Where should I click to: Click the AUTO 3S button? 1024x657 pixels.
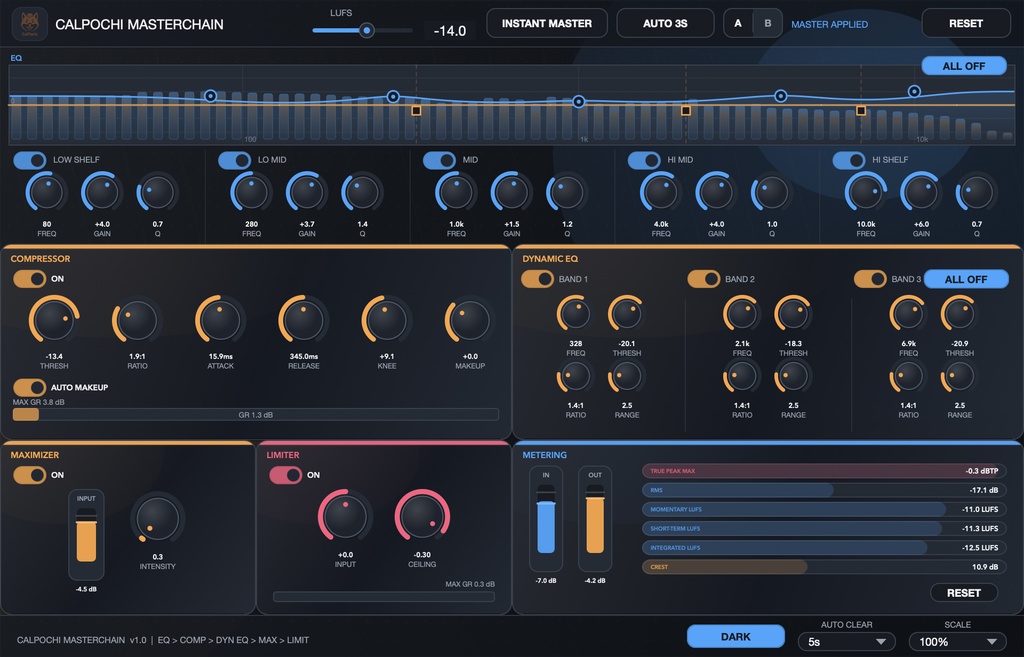pos(665,24)
